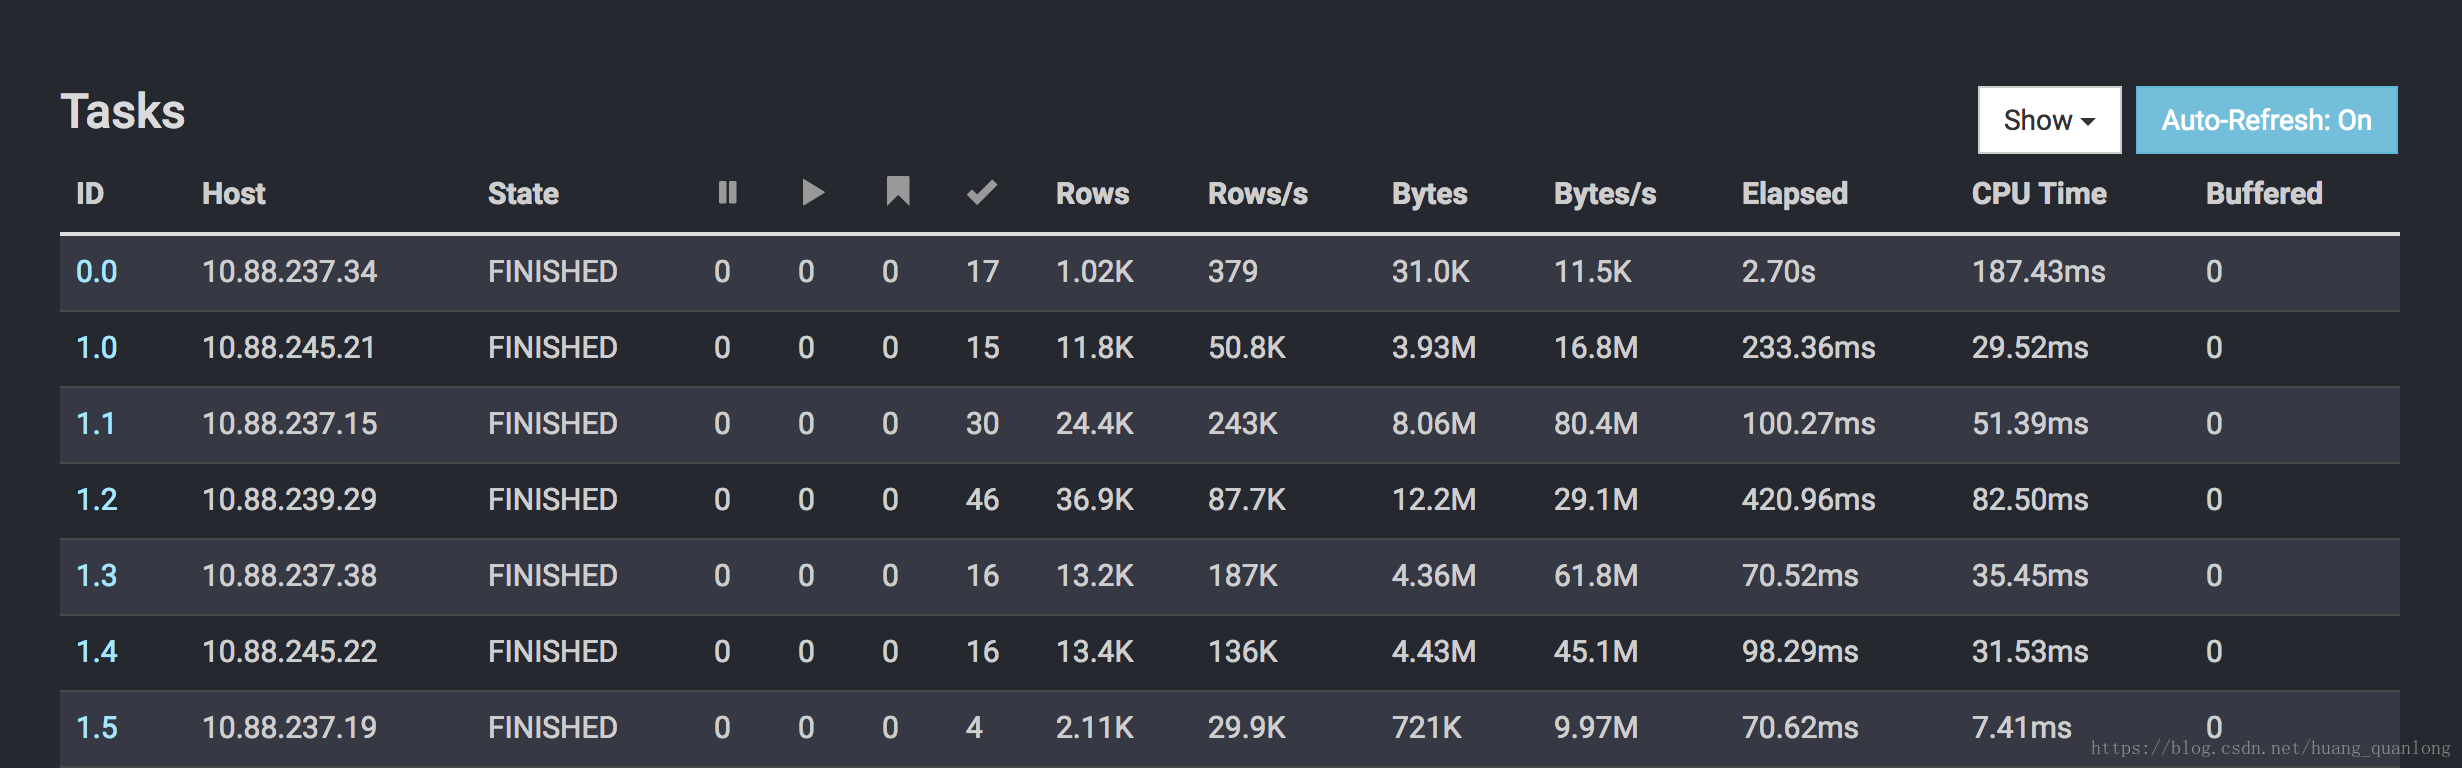Open task 1.5 link

pyautogui.click(x=97, y=728)
